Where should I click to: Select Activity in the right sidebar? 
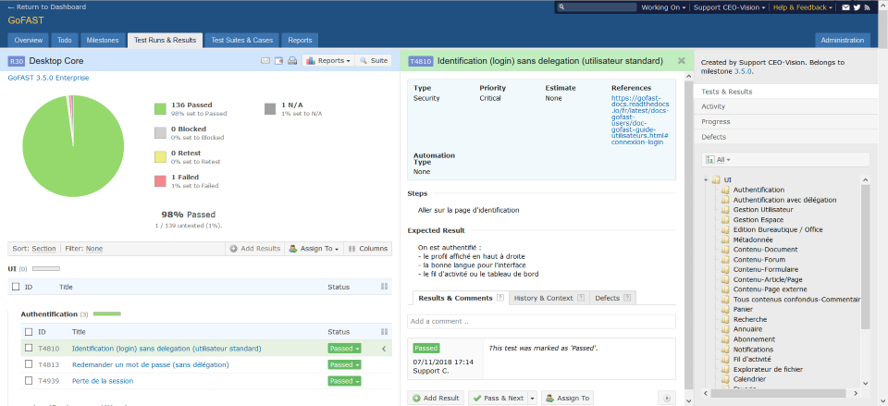coord(786,106)
